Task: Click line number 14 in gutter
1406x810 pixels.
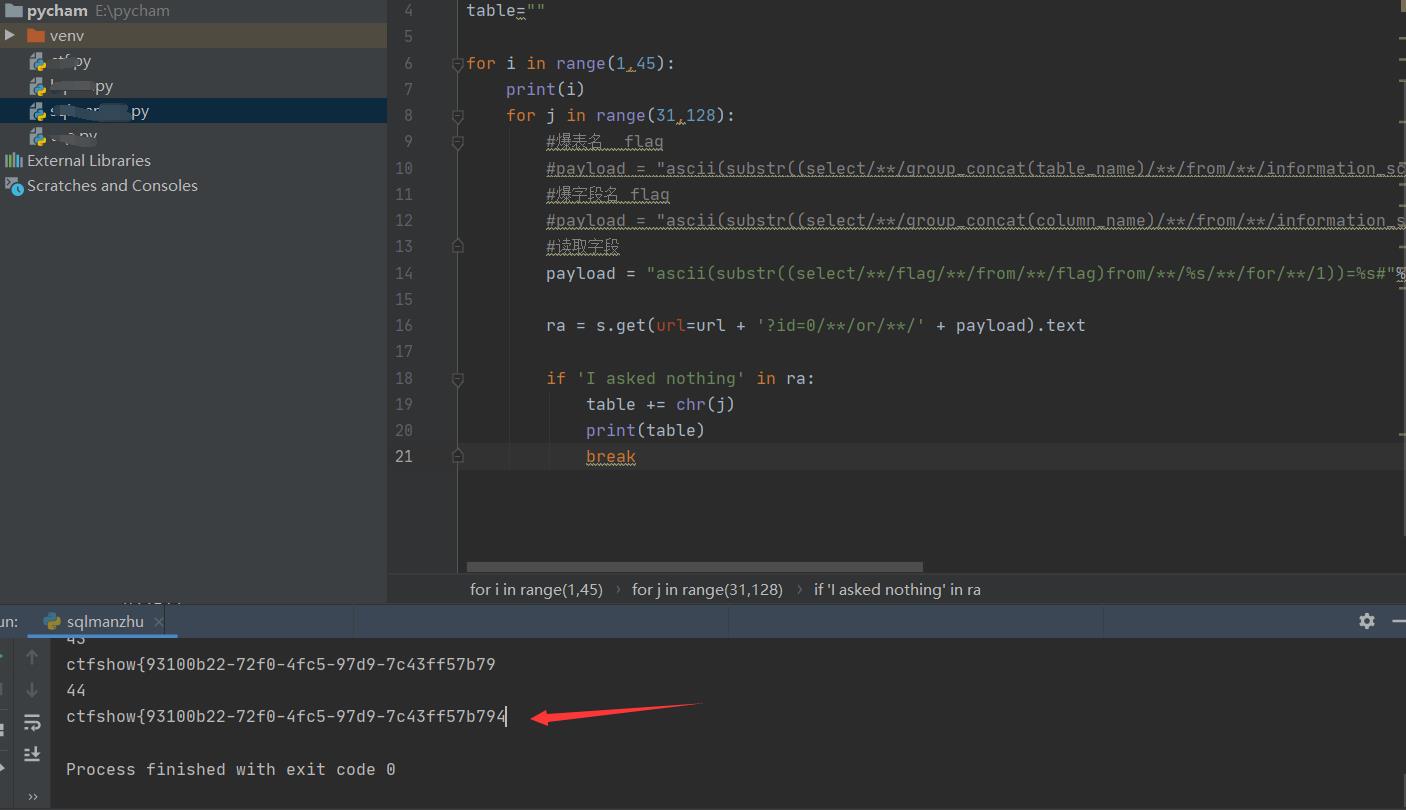Action: coord(403,273)
